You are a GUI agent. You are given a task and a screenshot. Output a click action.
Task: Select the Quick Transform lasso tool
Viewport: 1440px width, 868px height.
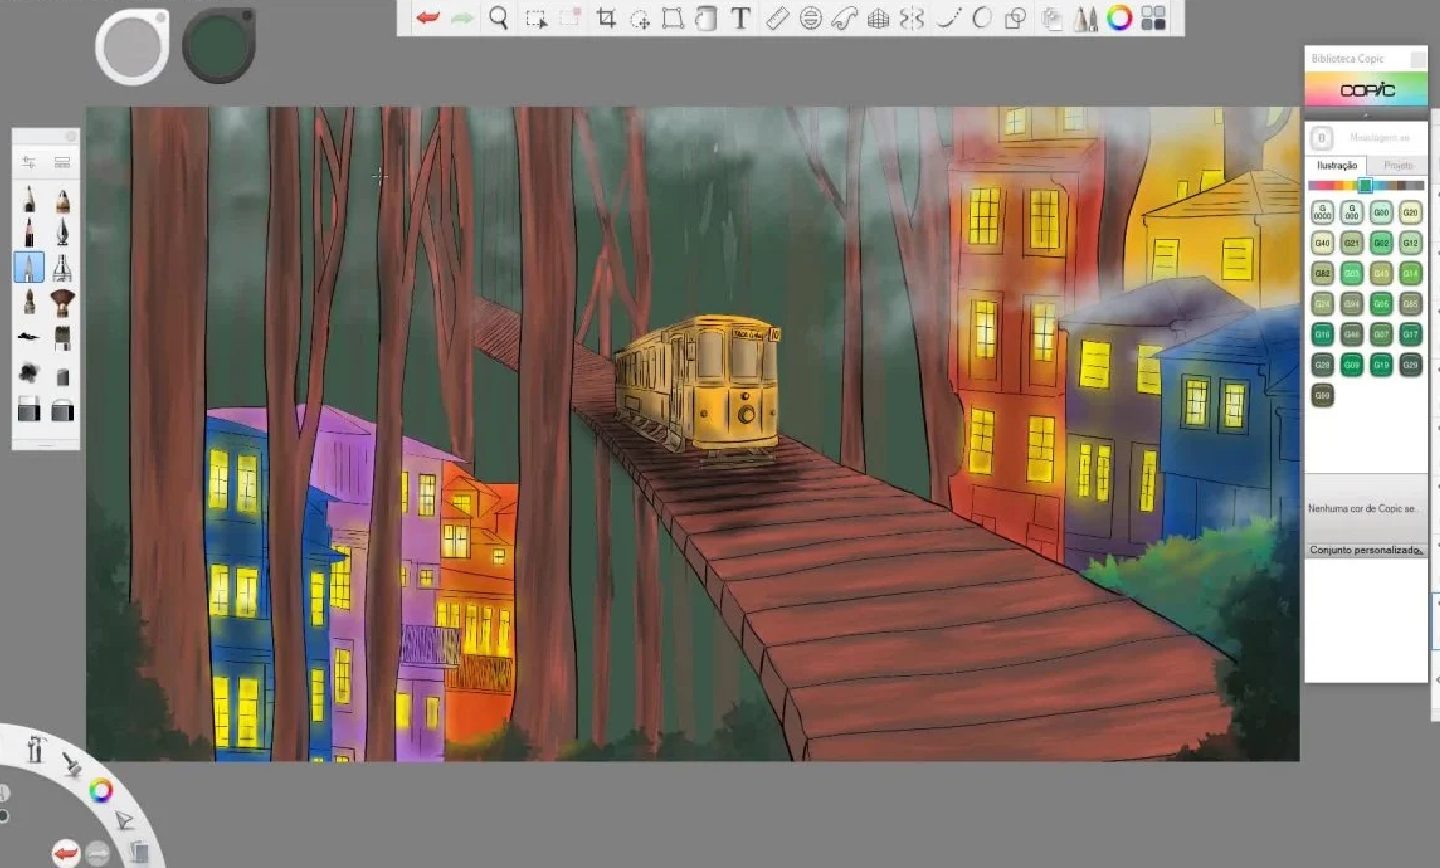[640, 18]
